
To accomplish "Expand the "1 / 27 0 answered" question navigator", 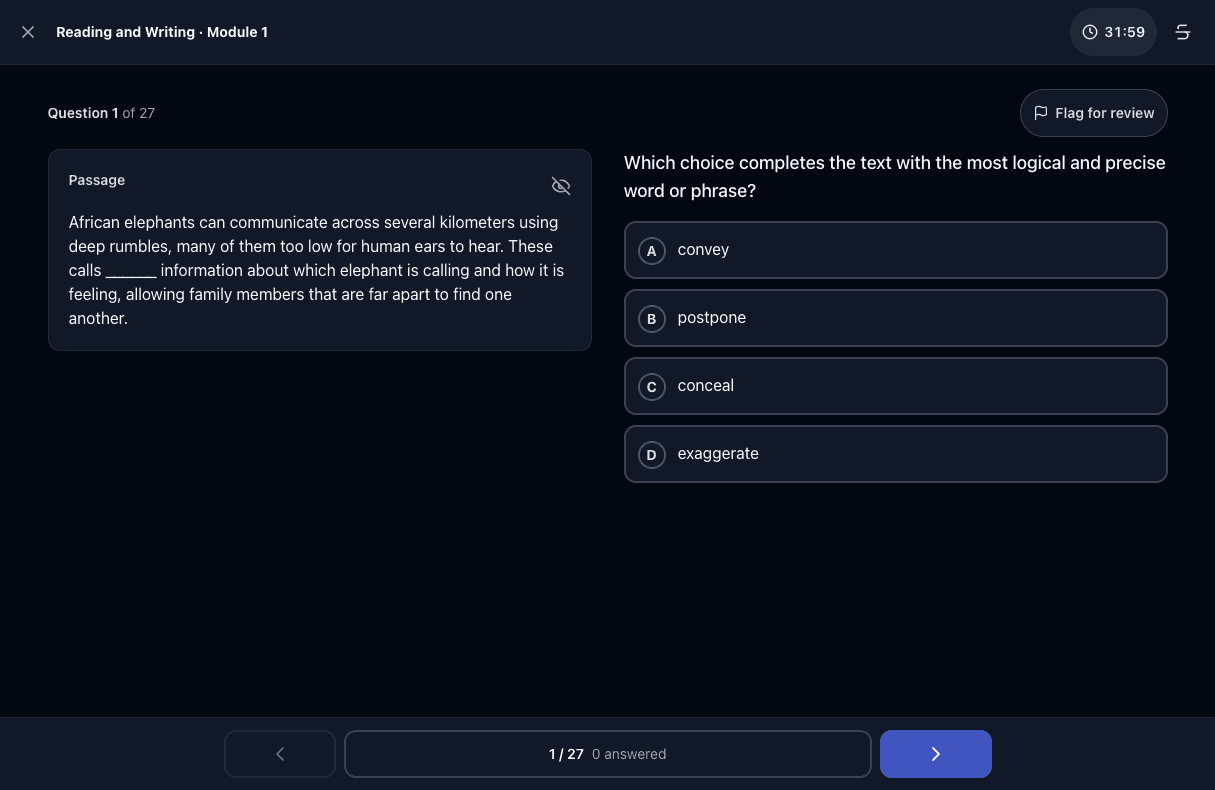I will pyautogui.click(x=608, y=754).
